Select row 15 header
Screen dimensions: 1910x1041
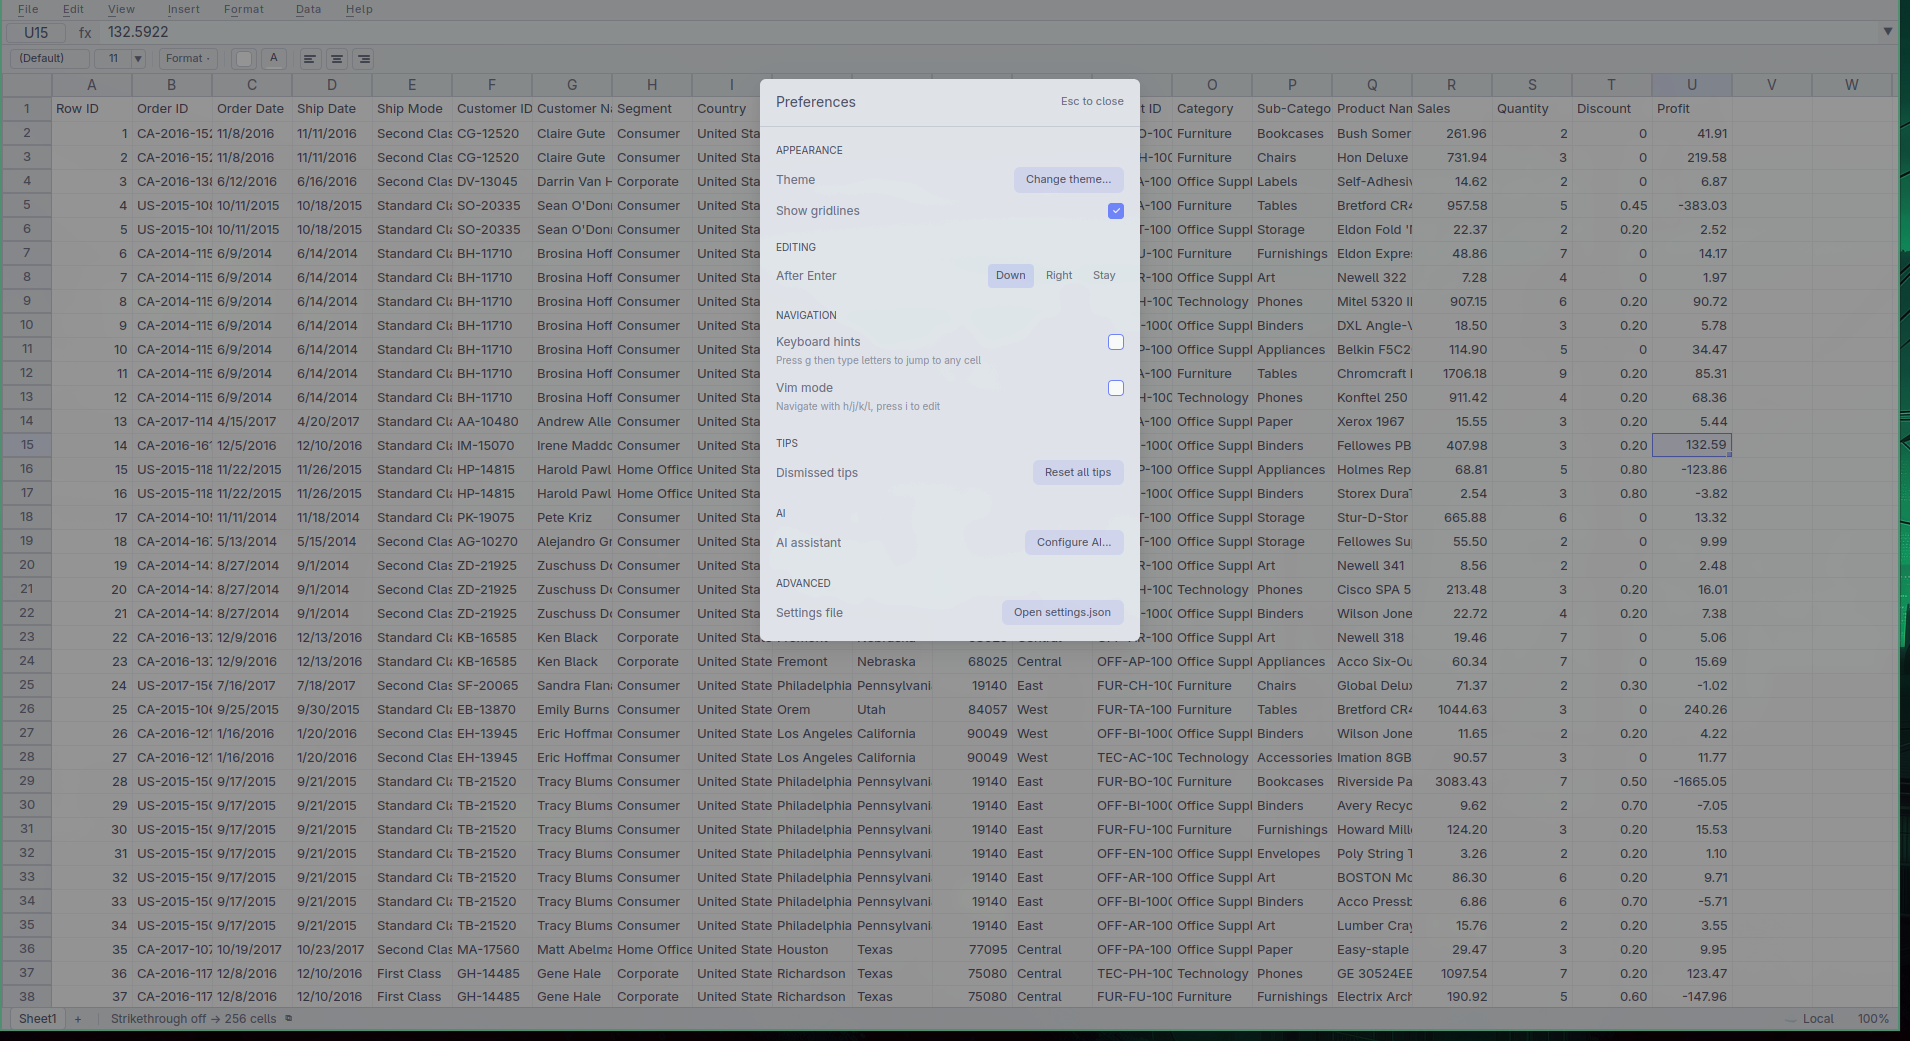point(27,445)
